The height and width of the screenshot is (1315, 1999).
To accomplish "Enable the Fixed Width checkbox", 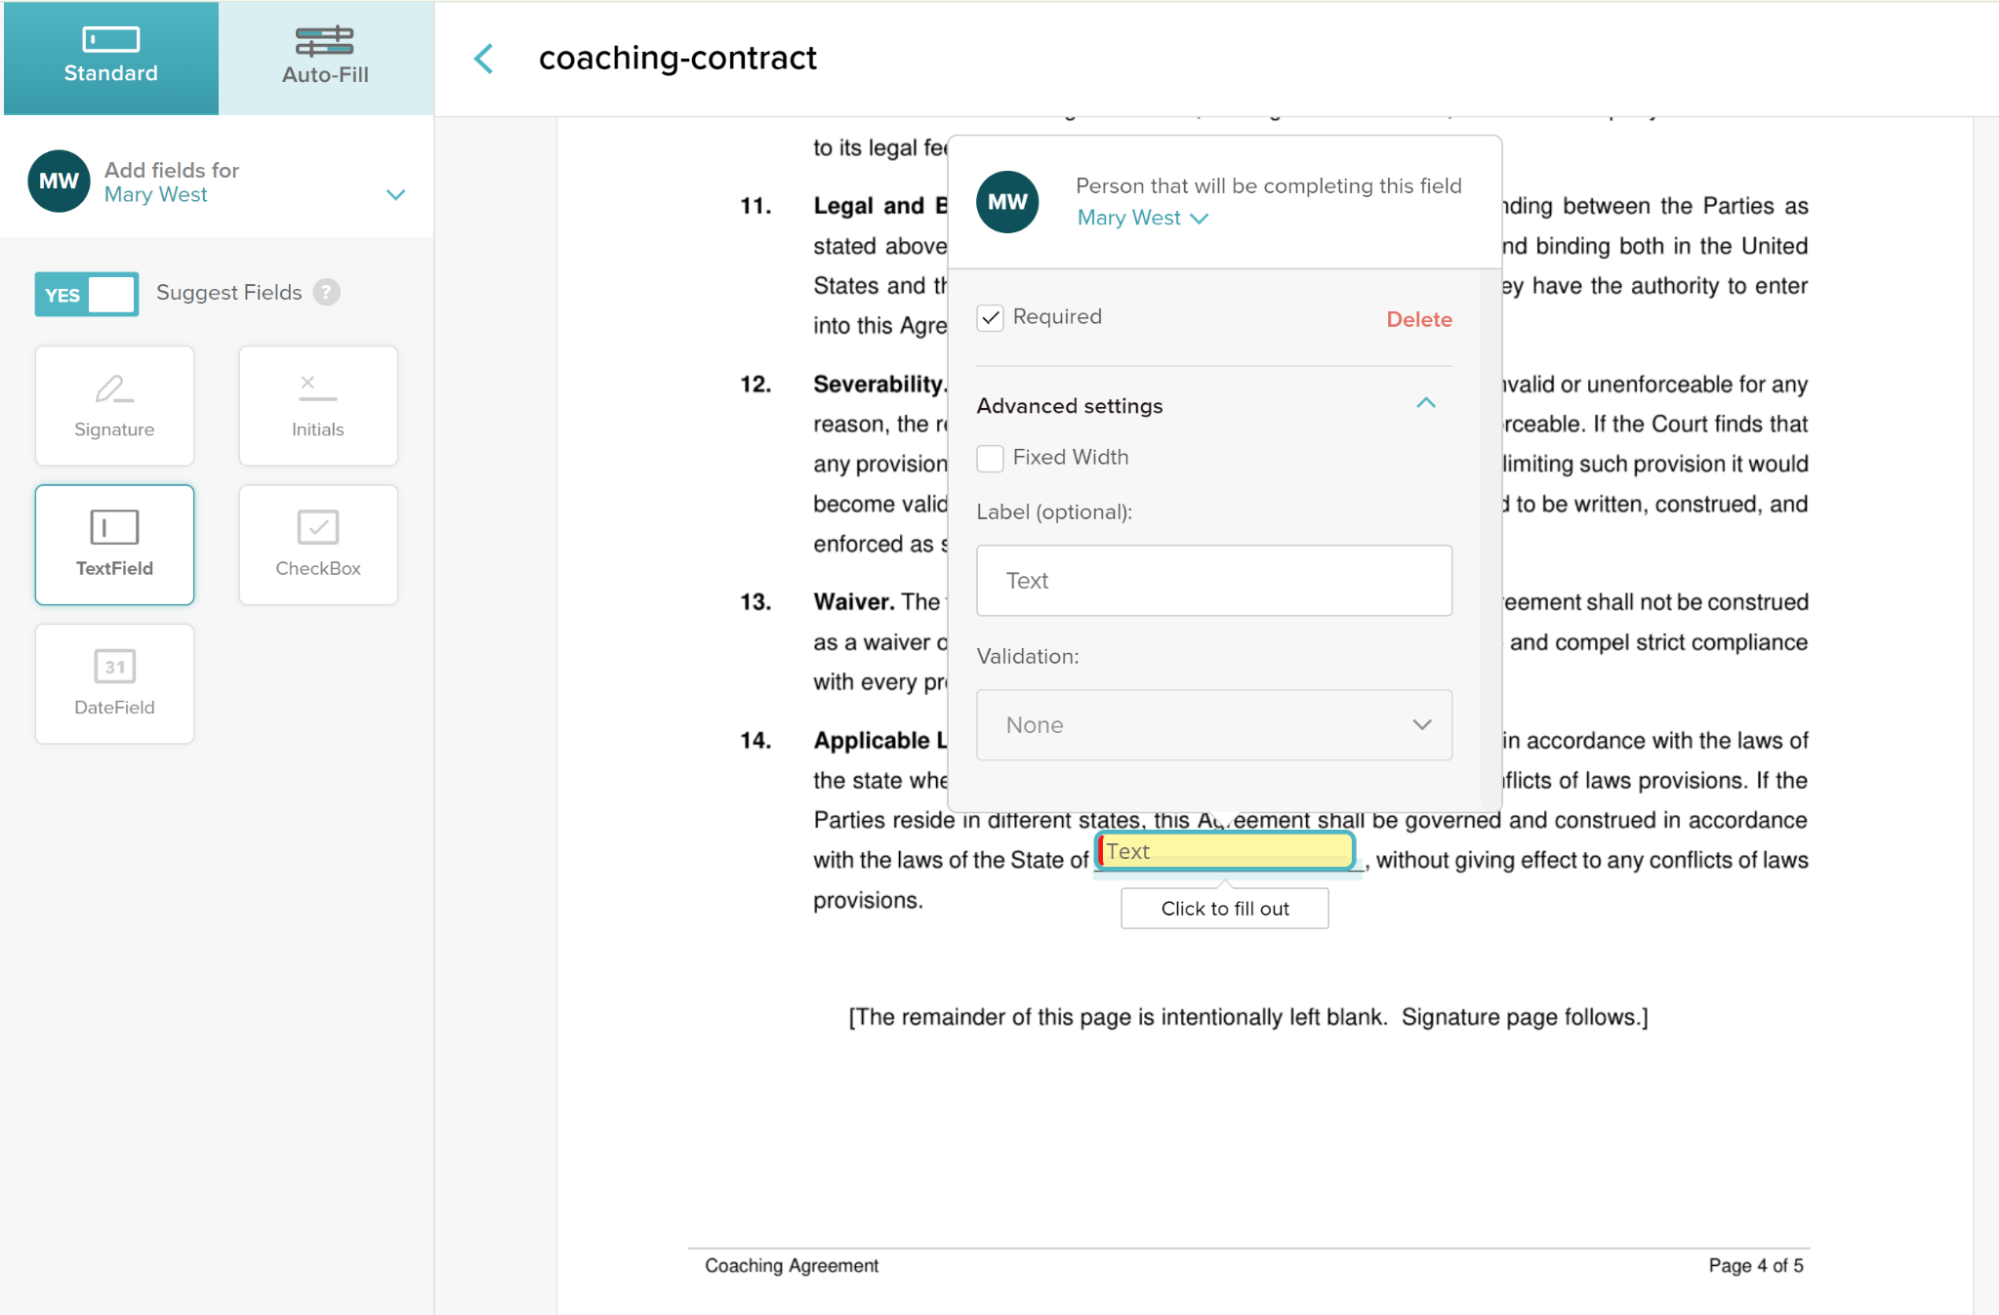I will [990, 458].
